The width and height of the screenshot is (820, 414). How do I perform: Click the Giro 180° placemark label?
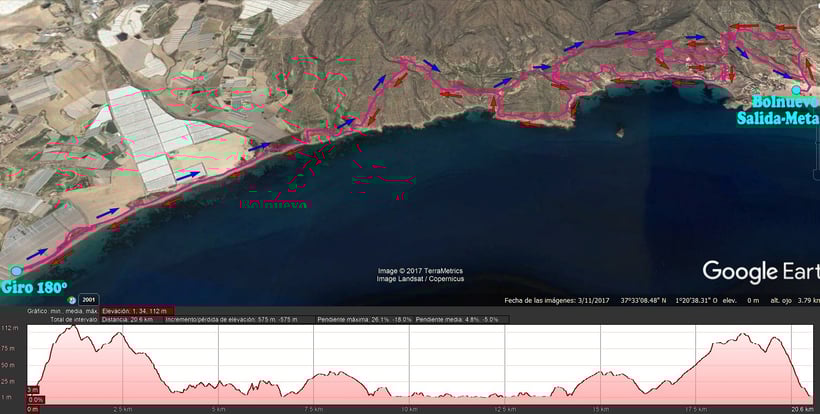[34, 288]
